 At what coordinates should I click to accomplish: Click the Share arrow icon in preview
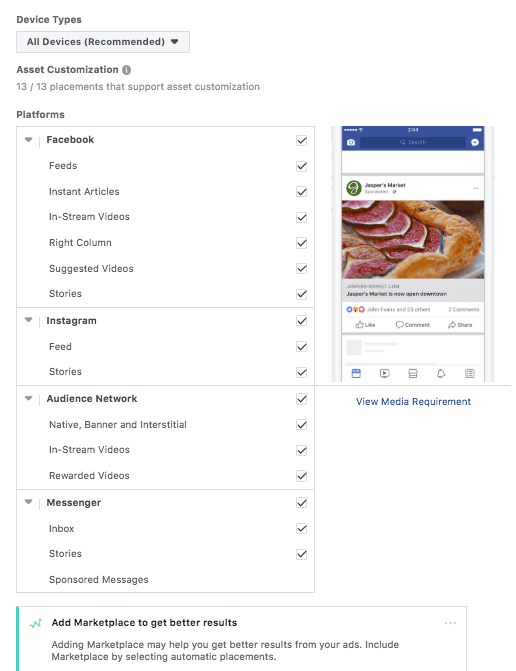pyautogui.click(x=452, y=325)
